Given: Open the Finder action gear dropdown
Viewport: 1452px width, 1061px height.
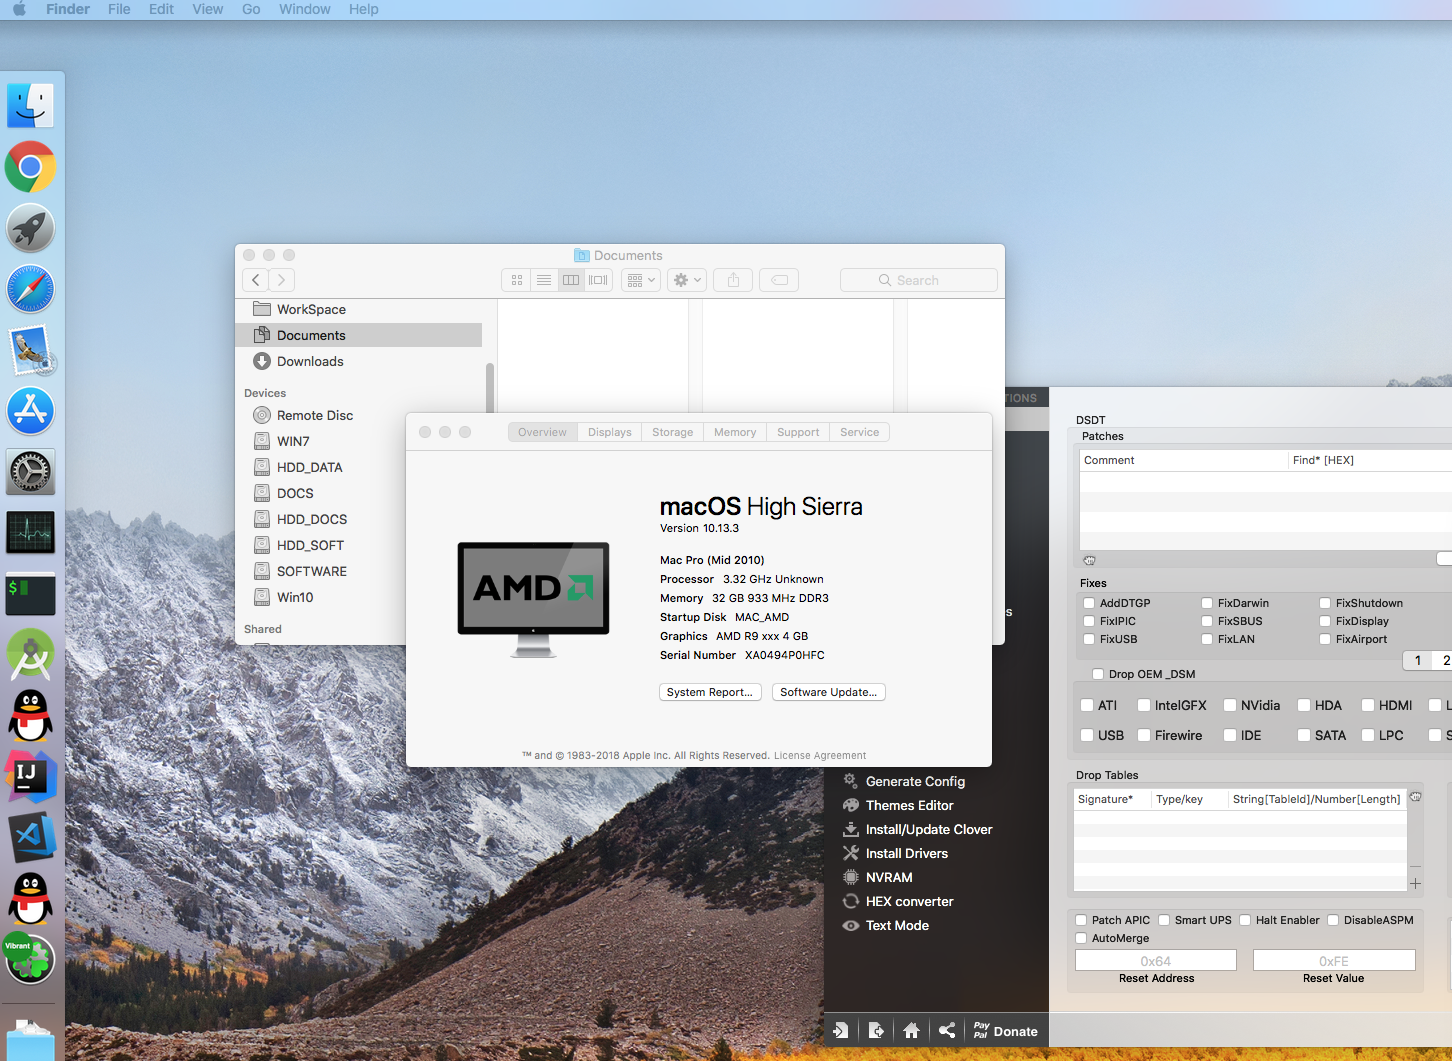Looking at the screenshot, I should [x=687, y=280].
